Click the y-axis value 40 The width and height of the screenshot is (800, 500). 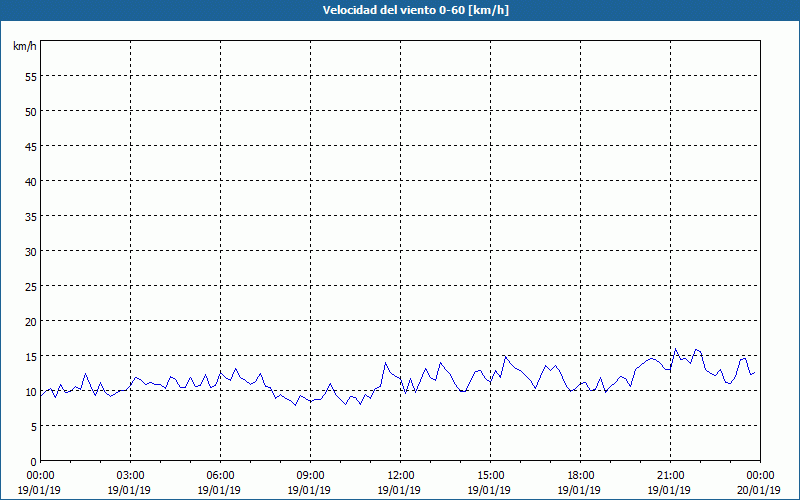pos(31,181)
